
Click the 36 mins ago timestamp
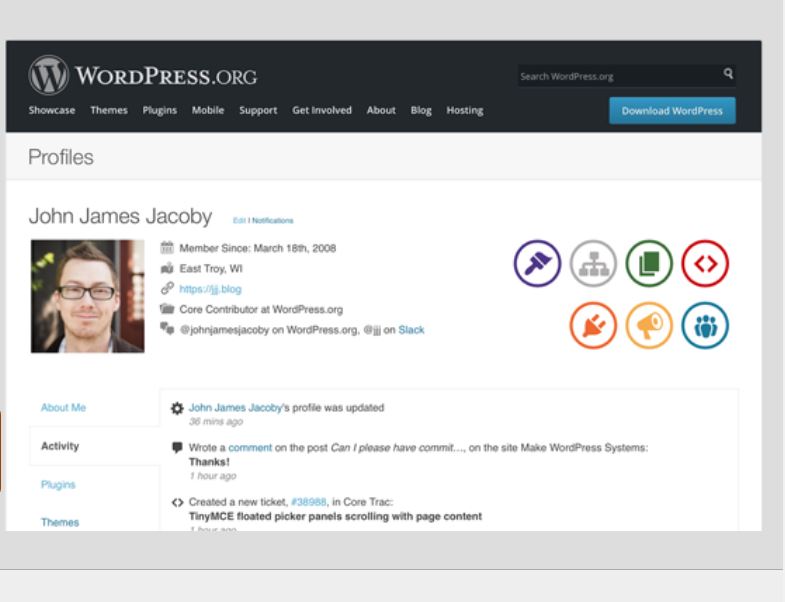point(216,422)
